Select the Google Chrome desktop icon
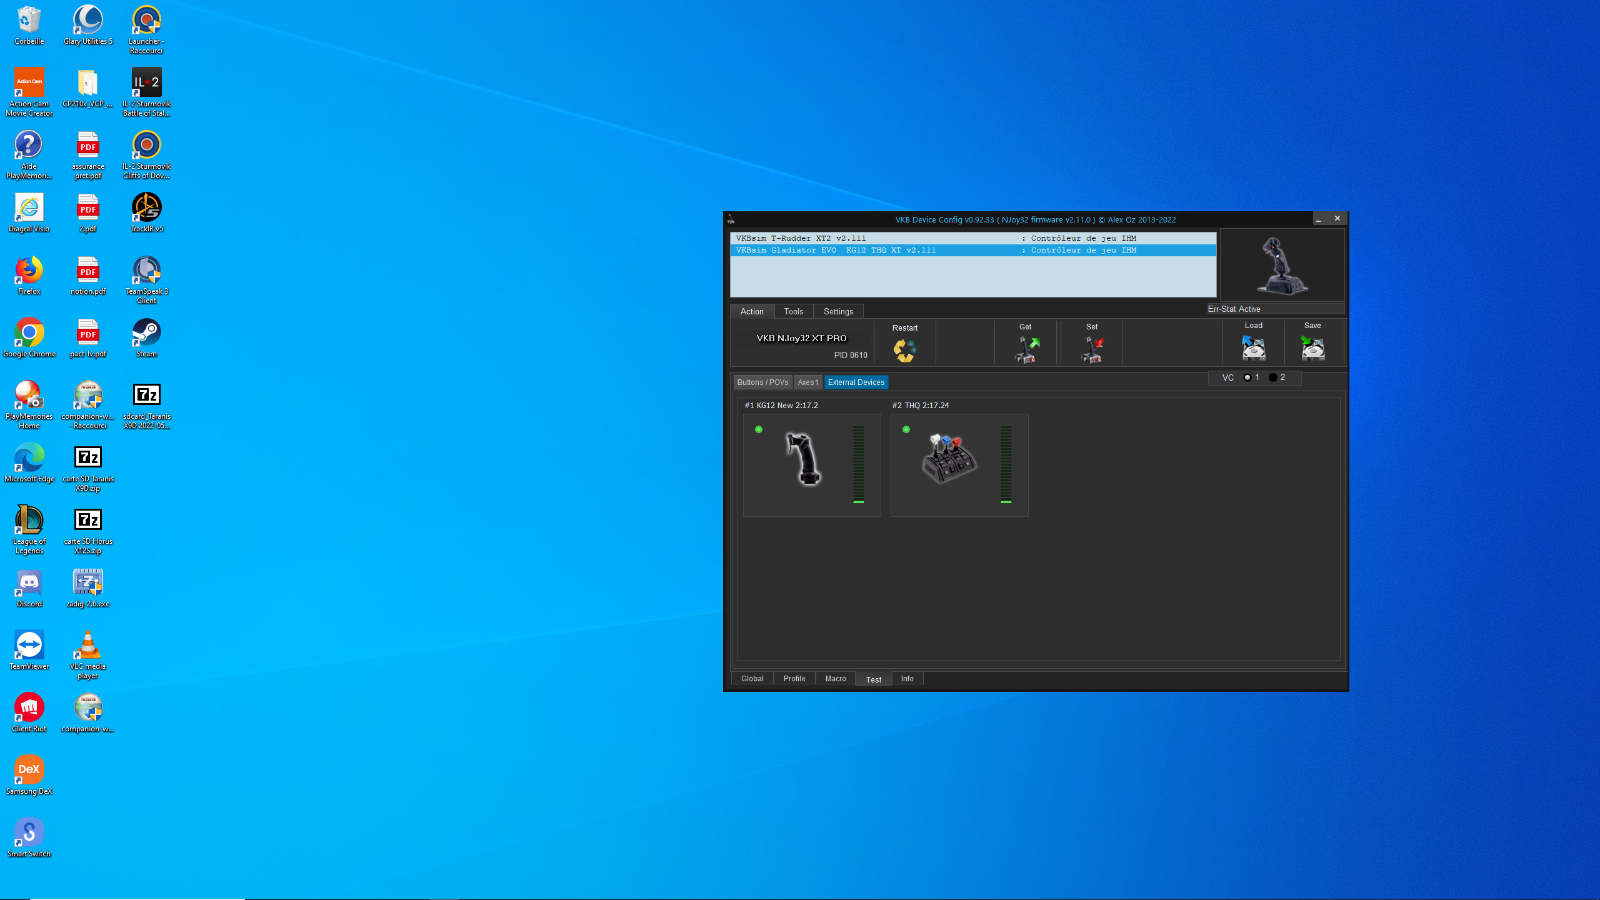Screen dimensions: 1600x900 pyautogui.click(x=29, y=338)
